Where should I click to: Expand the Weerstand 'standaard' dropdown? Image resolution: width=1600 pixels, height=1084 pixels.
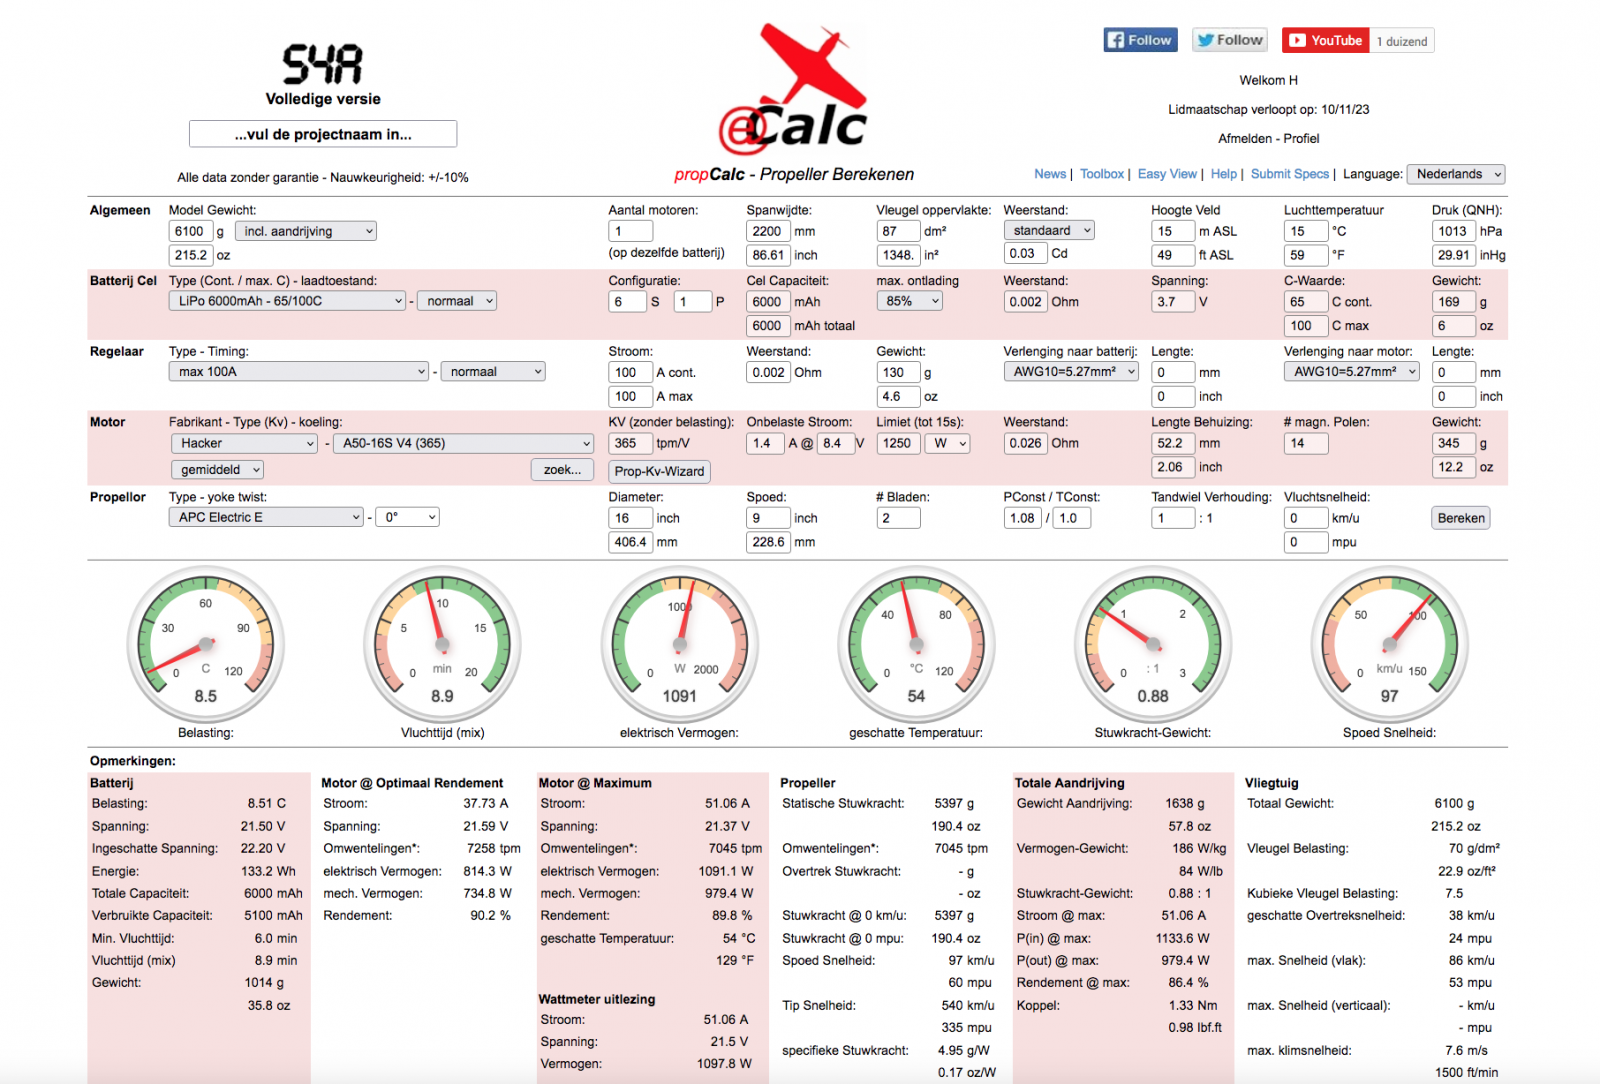click(1049, 230)
